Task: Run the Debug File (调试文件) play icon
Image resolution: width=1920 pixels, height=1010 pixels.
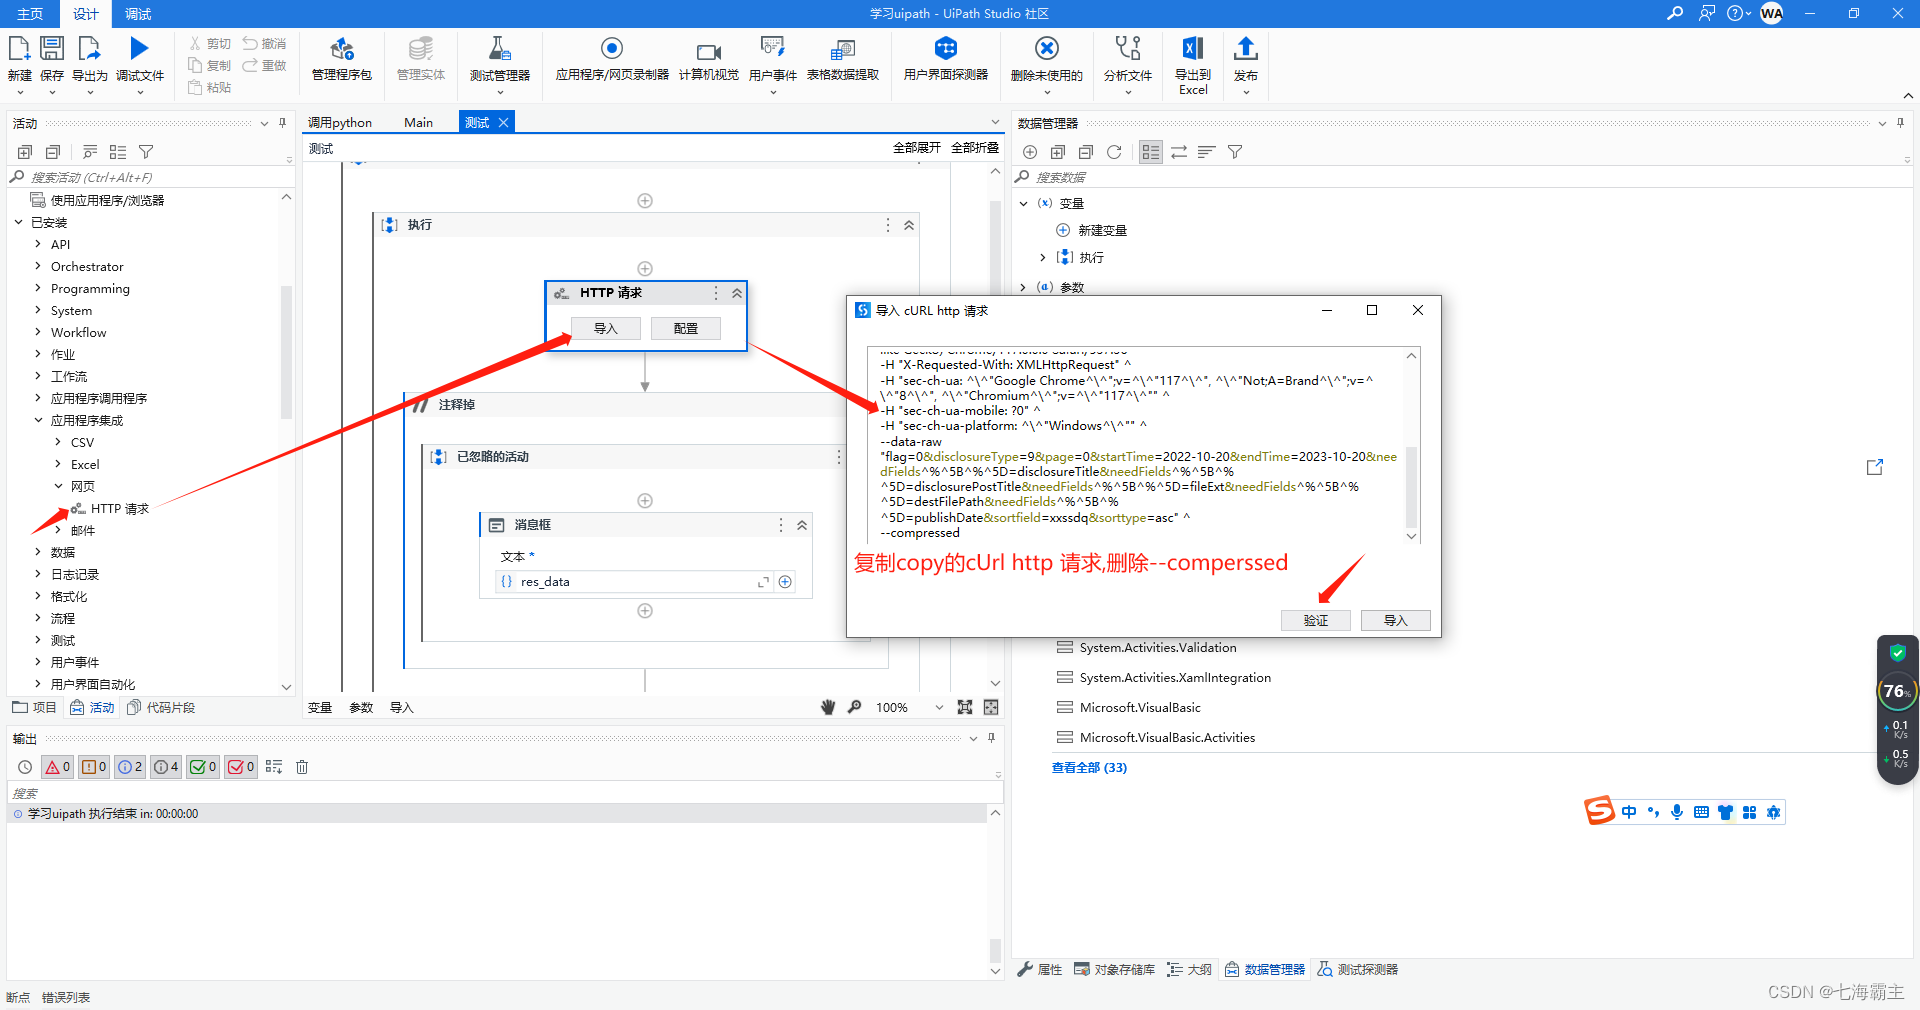Action: coord(139,49)
